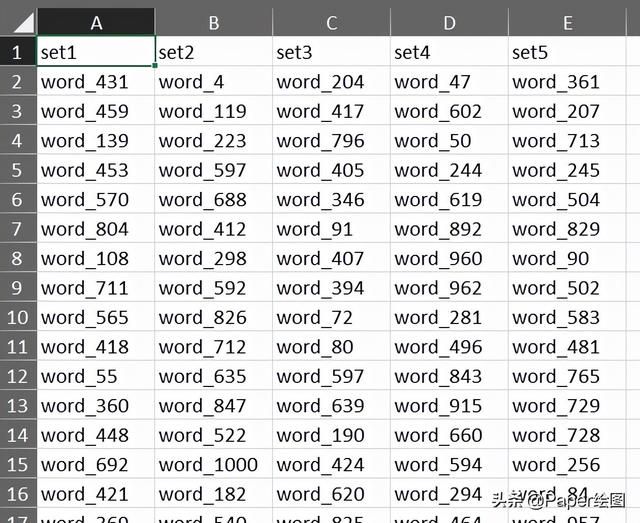Viewport: 640px width, 523px height.
Task: Select cell word_711
Action: 96,287
